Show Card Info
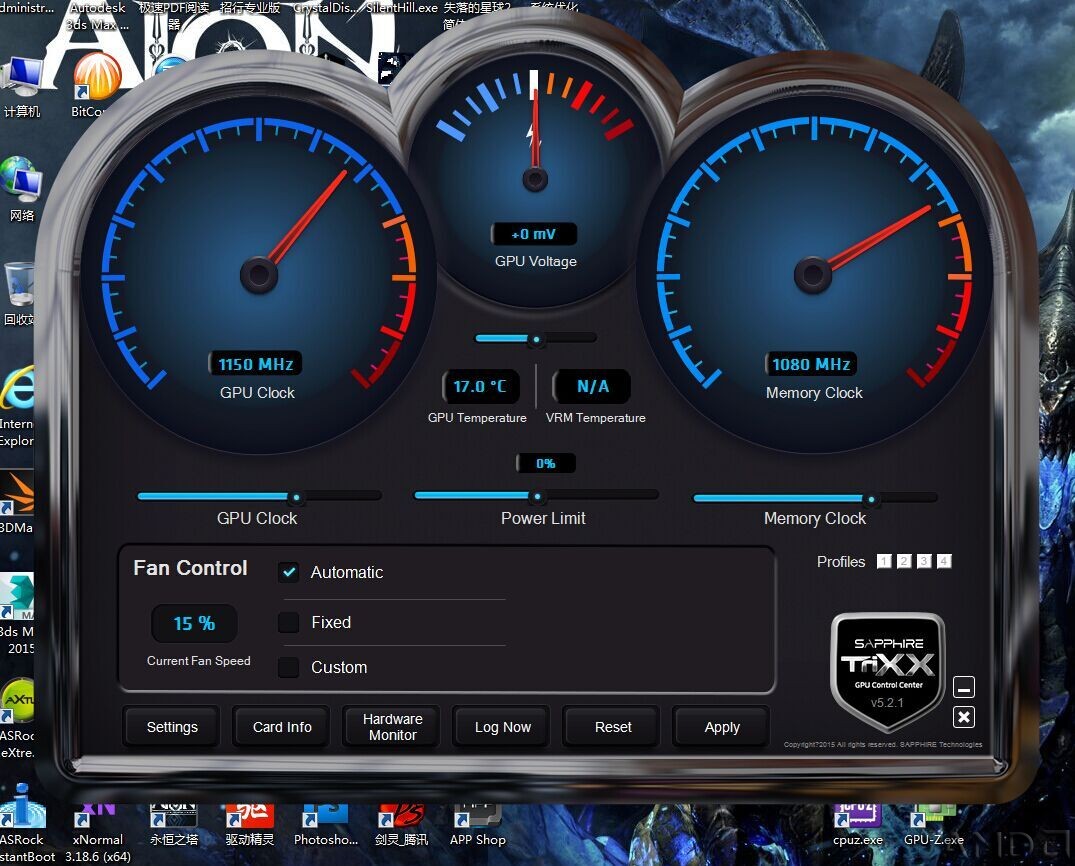Viewport: 1075px width, 866px height. (282, 727)
